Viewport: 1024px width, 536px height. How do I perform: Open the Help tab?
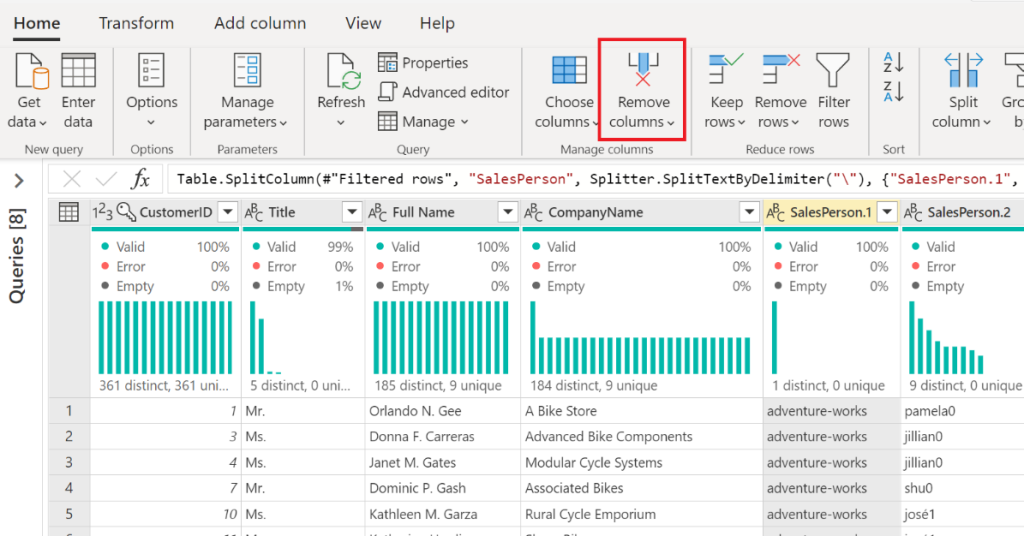click(437, 24)
